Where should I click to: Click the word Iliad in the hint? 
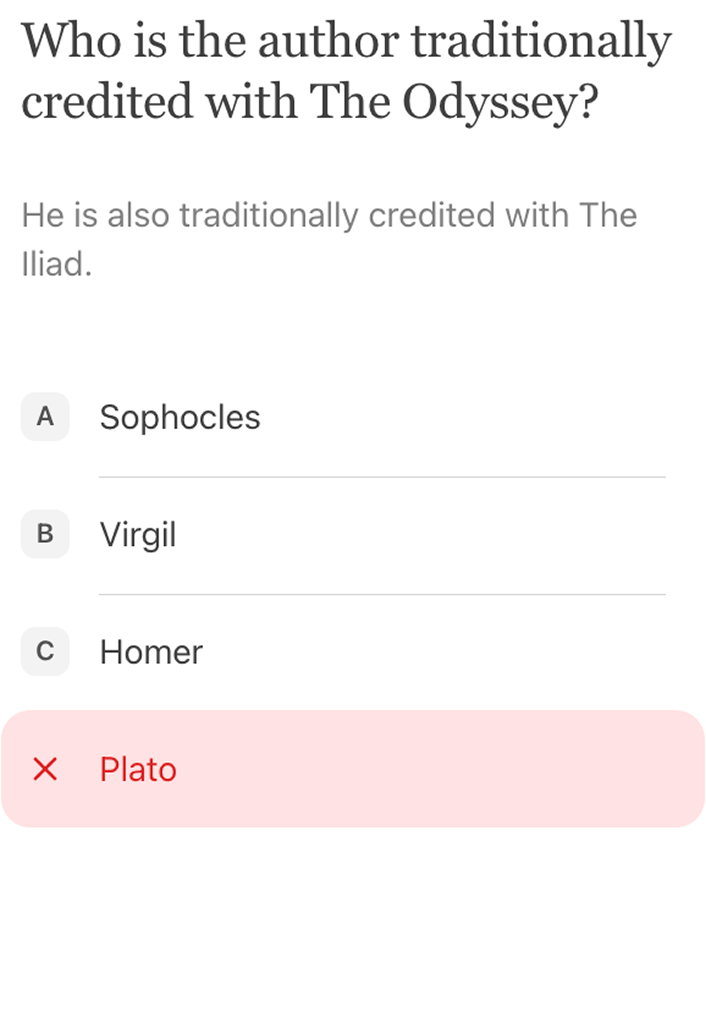click(54, 264)
